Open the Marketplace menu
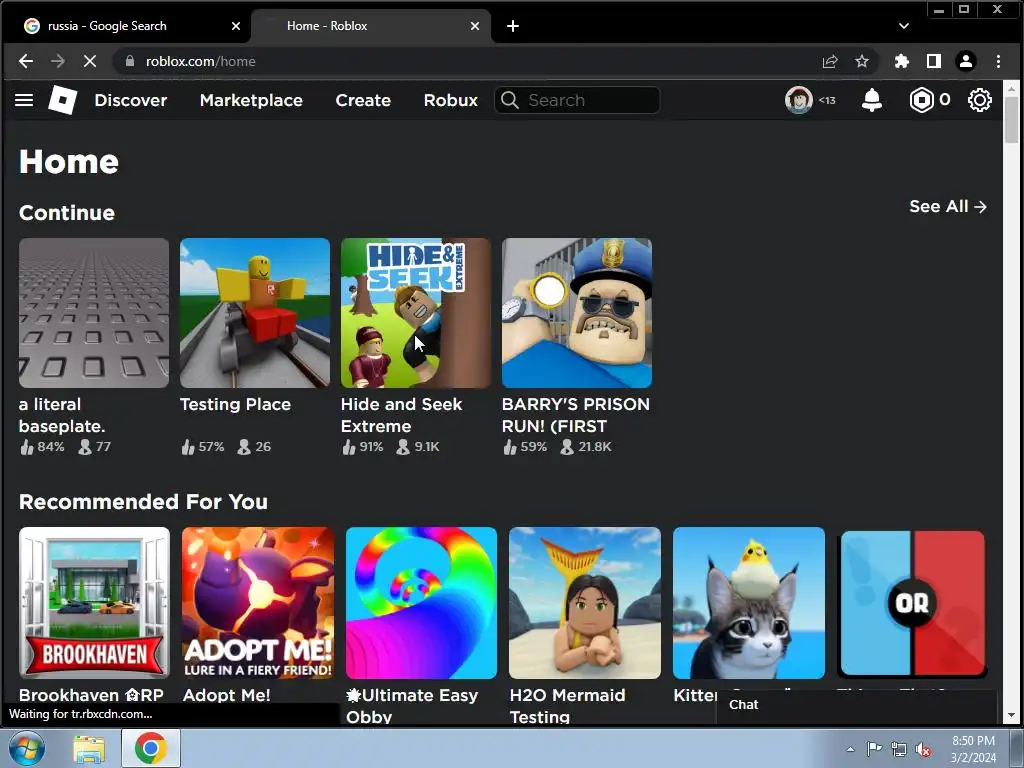The width and height of the screenshot is (1024, 768). [x=251, y=100]
